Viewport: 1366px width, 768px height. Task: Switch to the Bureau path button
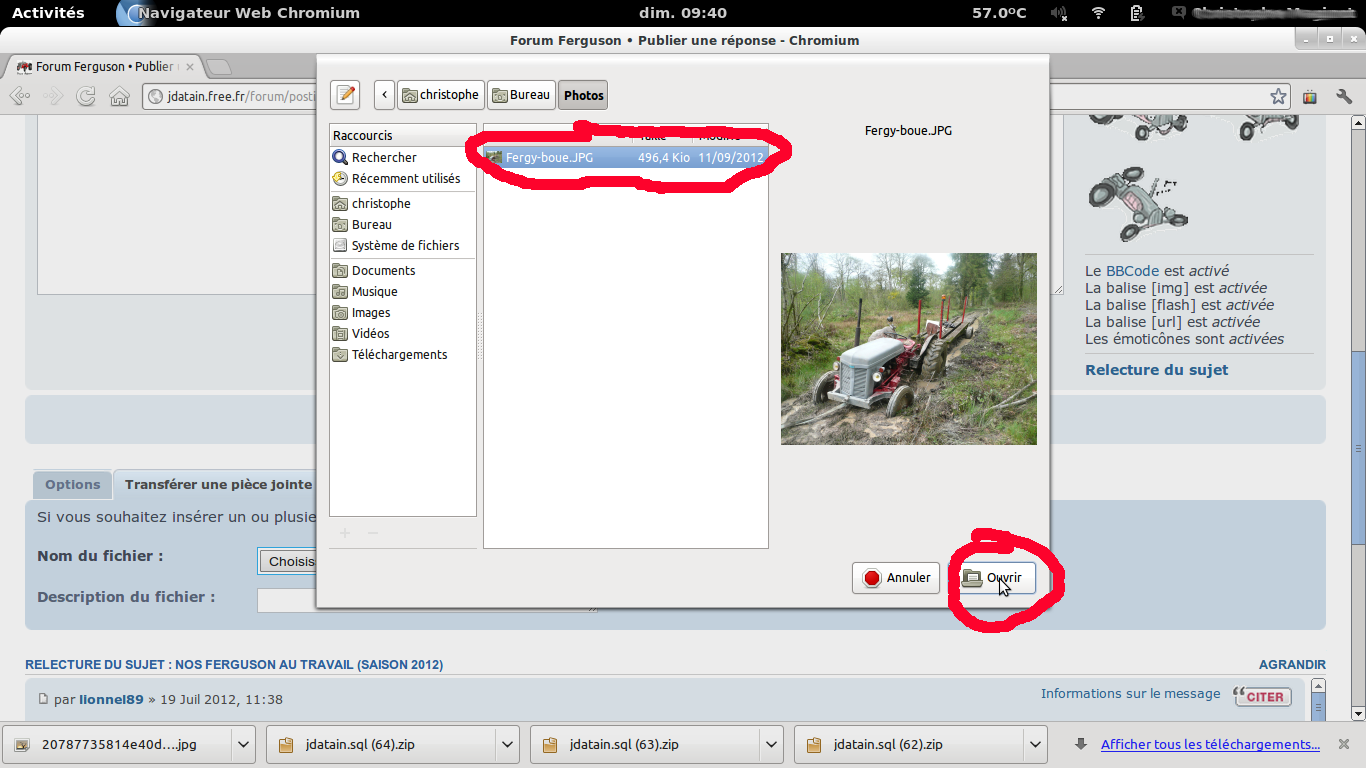point(520,95)
